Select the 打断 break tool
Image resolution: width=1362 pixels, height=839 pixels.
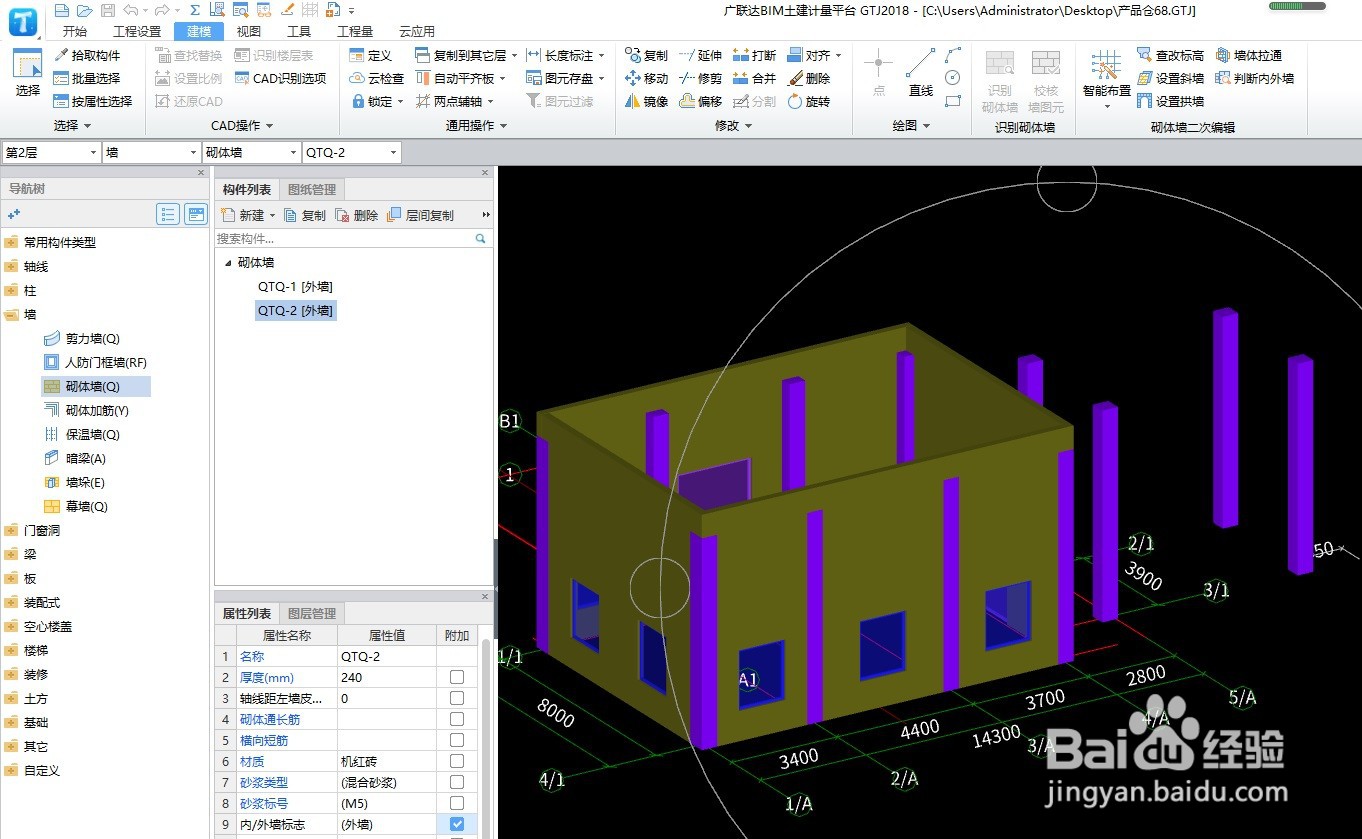click(754, 55)
